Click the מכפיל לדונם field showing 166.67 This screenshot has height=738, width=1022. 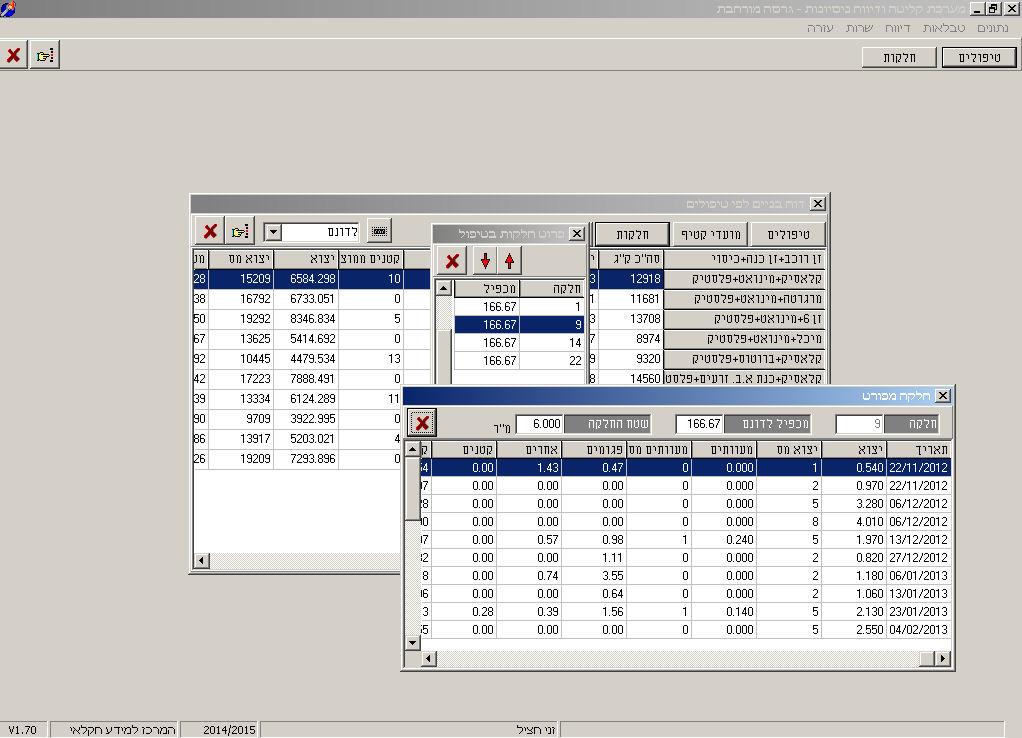click(x=700, y=424)
